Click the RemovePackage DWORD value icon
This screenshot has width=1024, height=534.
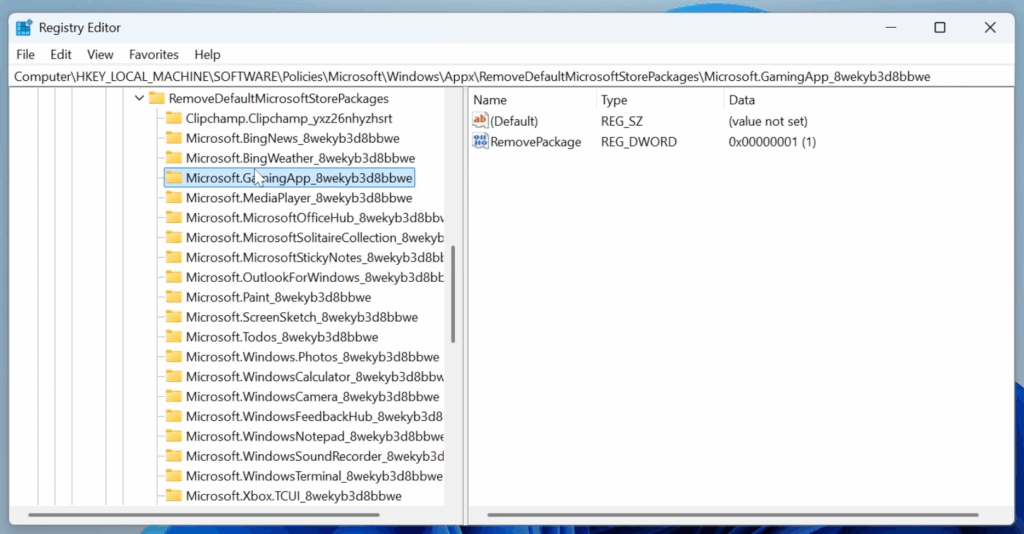pos(480,142)
